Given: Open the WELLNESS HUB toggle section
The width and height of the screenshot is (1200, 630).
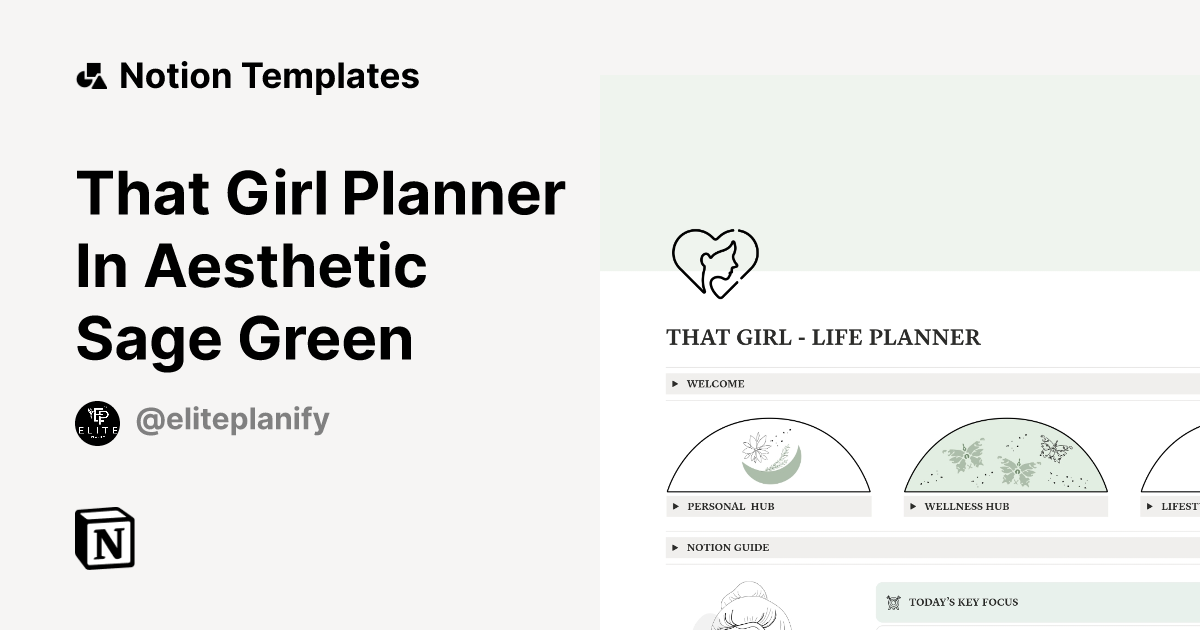Looking at the screenshot, I should point(965,506).
